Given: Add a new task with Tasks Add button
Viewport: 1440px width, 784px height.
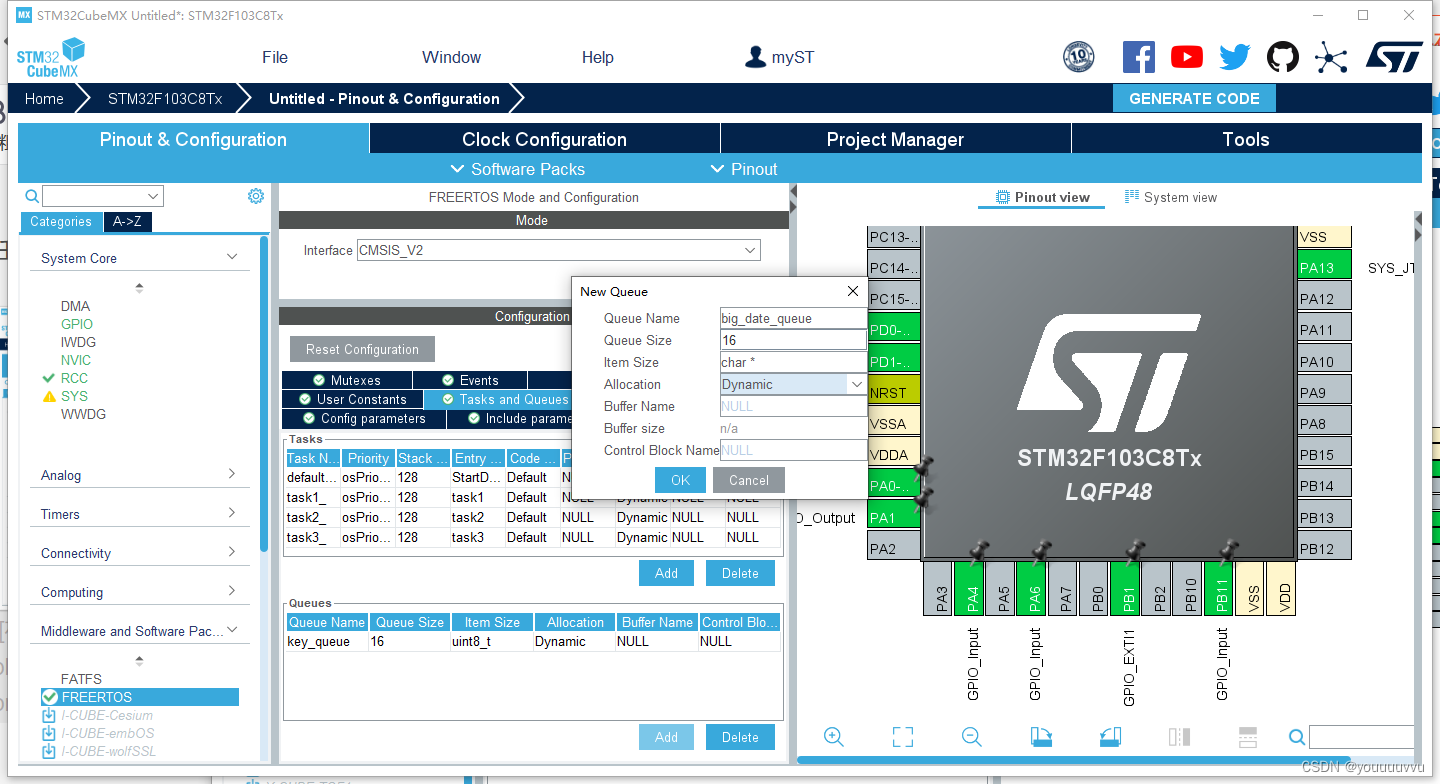Looking at the screenshot, I should tap(667, 573).
